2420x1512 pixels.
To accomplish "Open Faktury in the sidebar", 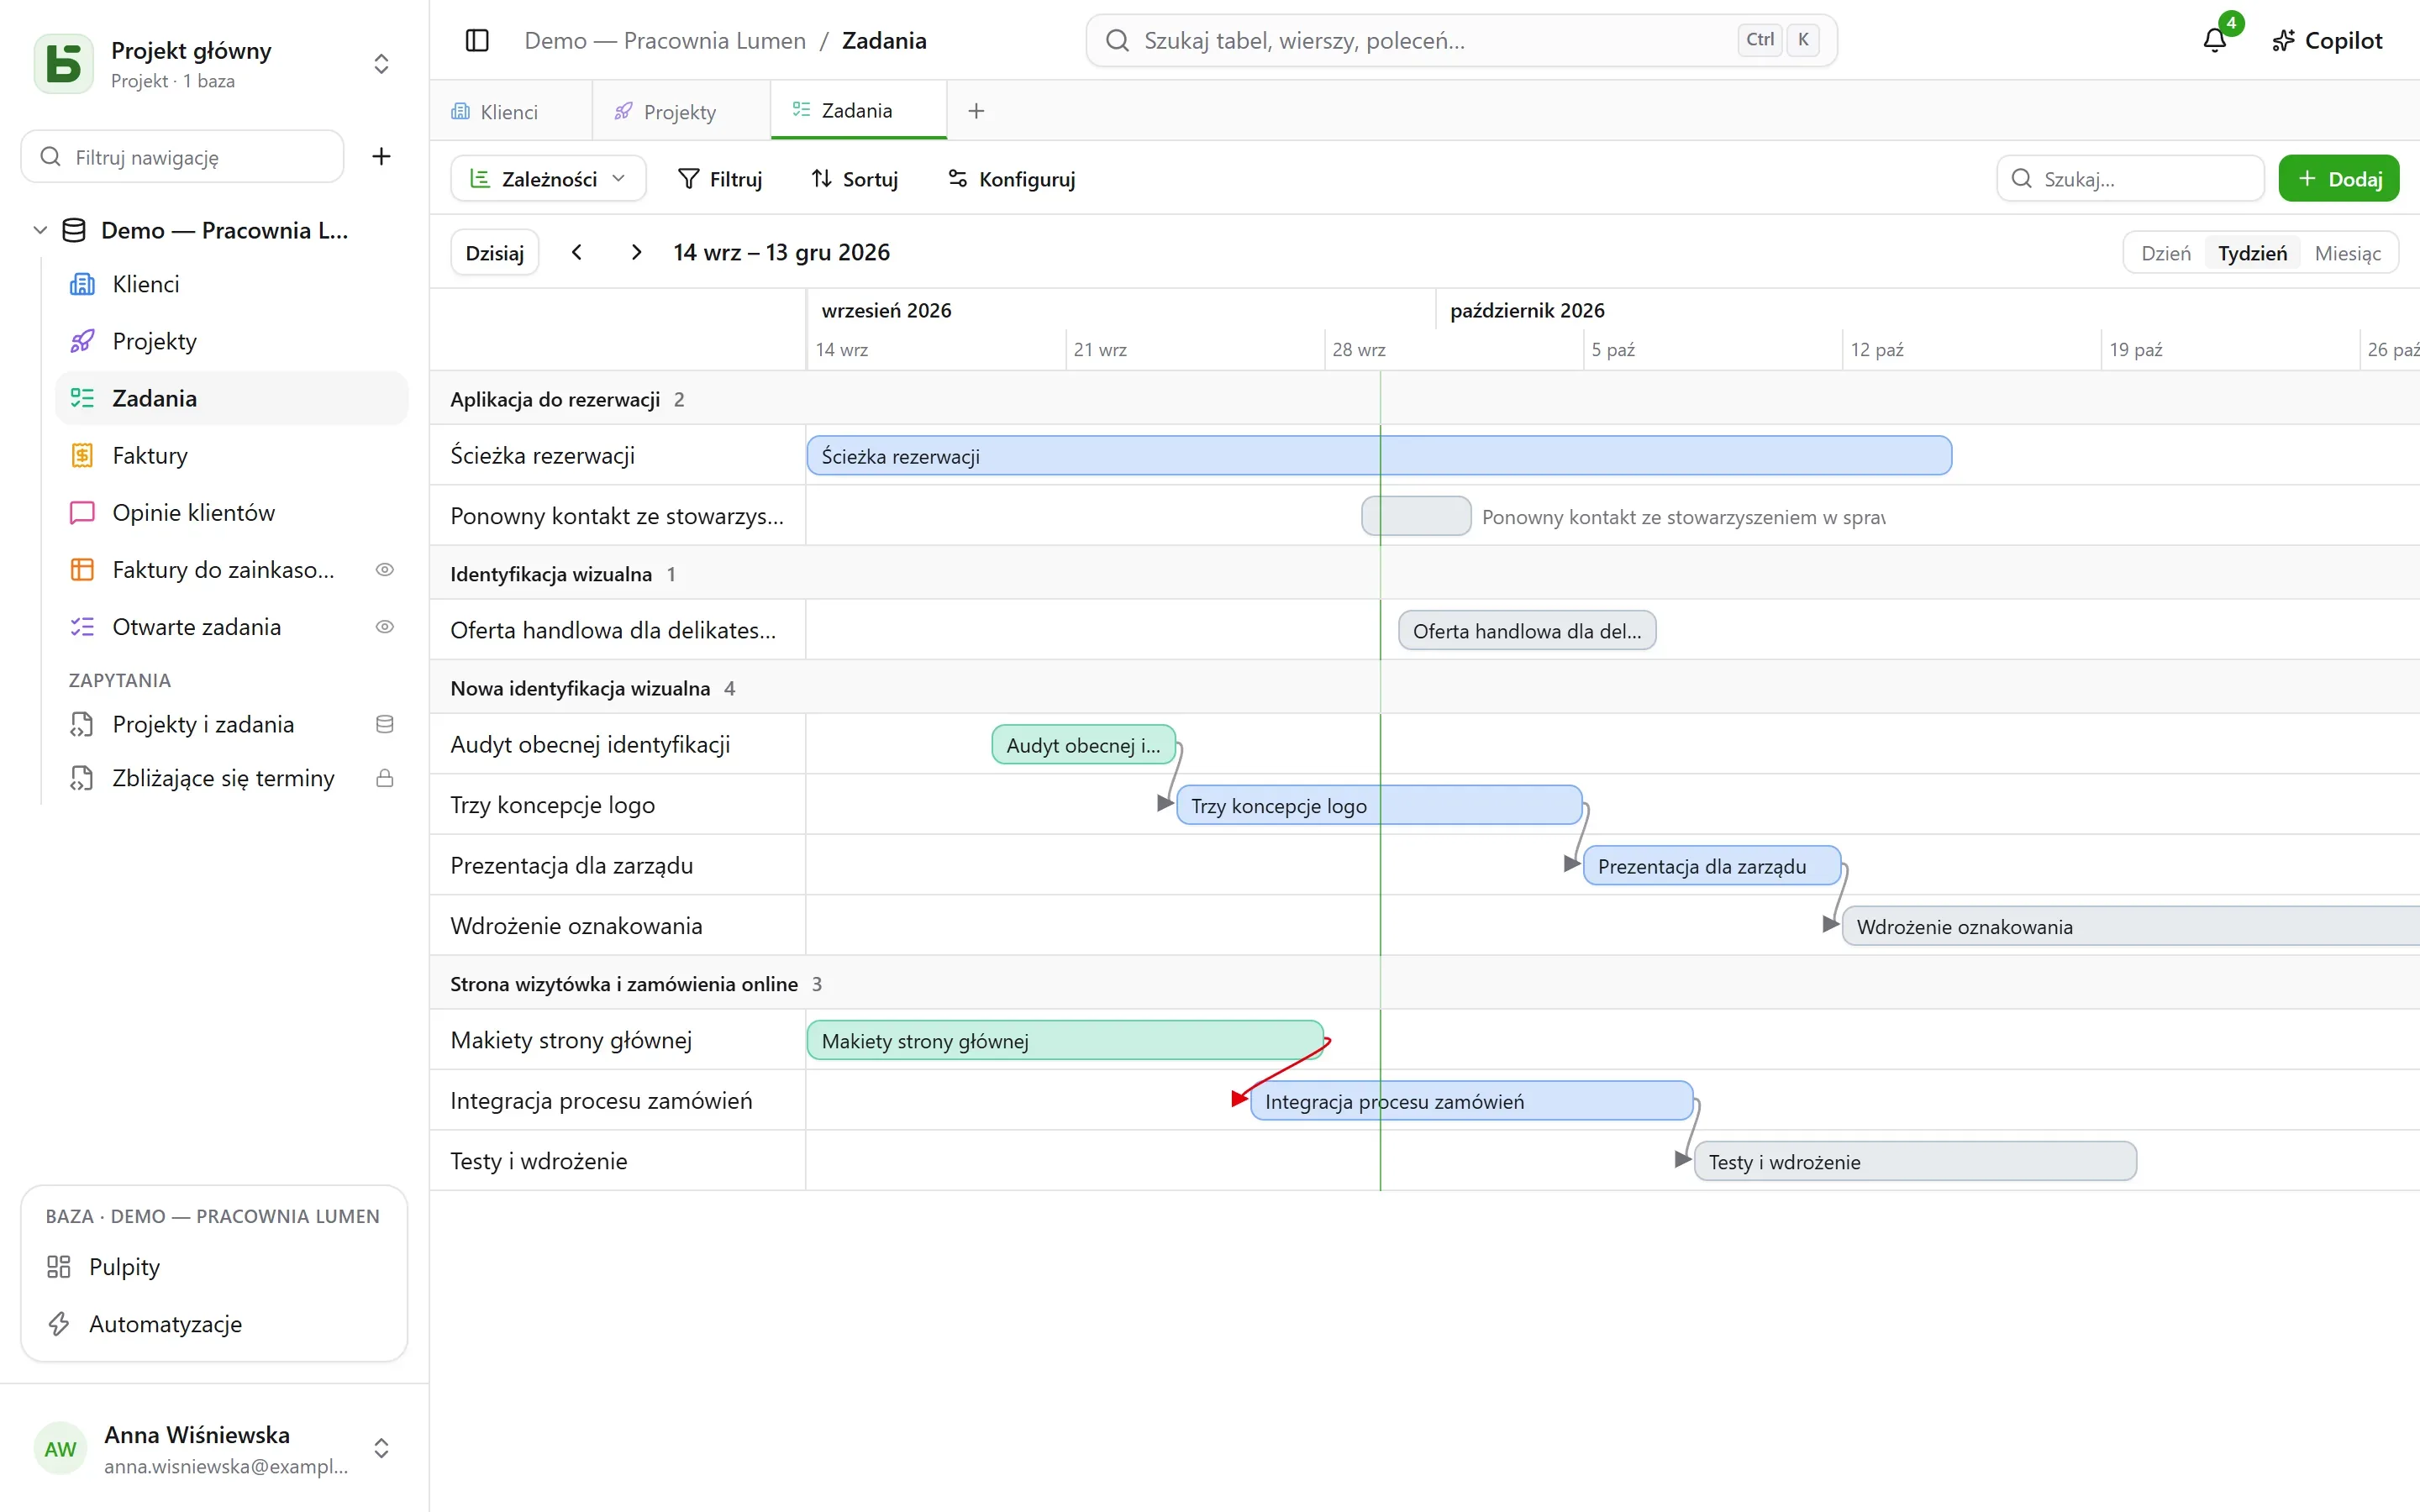I will click(232, 456).
